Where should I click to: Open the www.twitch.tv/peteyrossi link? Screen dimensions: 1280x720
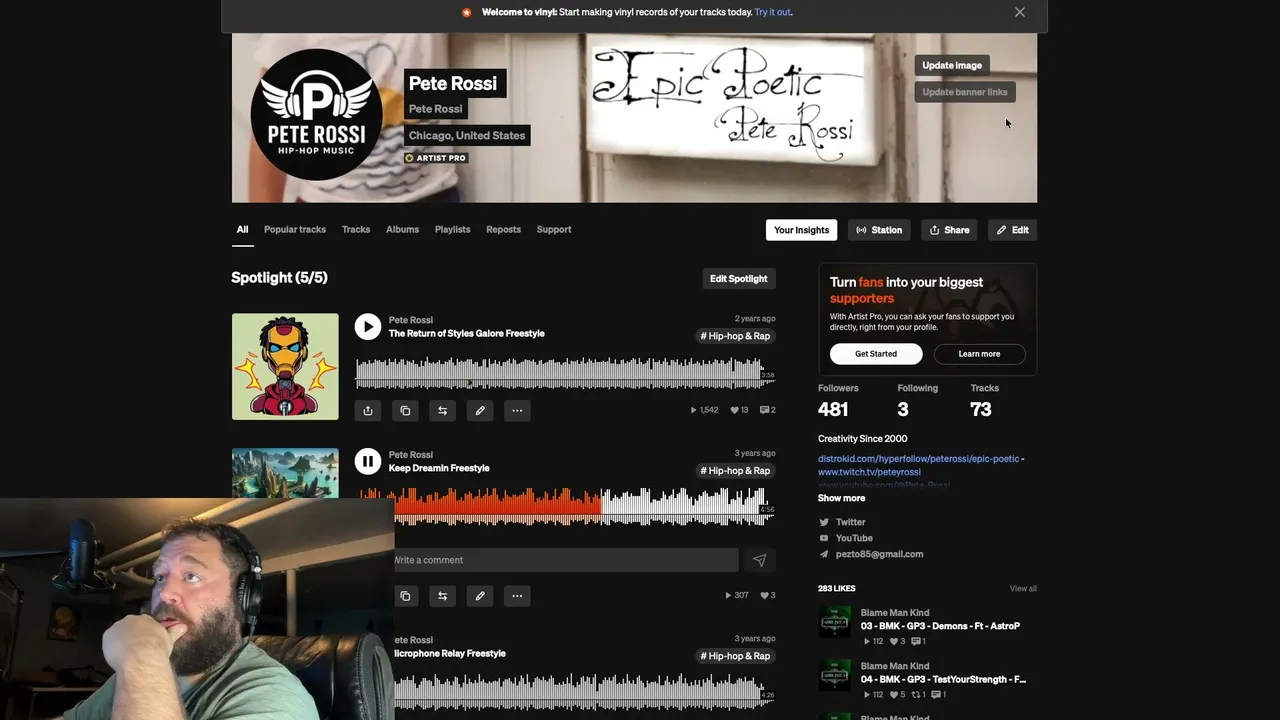pos(869,472)
